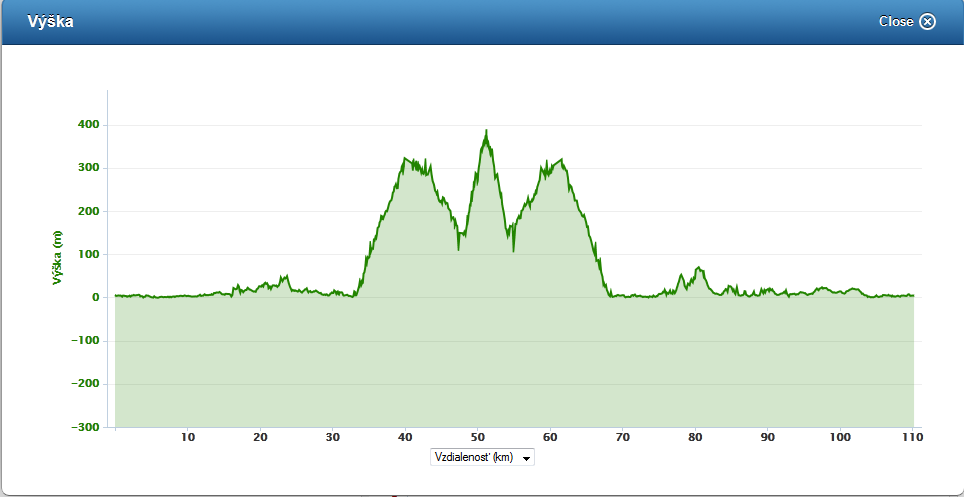Click the dropdown arrow beside Vzdialenosť (km)

coord(526,458)
